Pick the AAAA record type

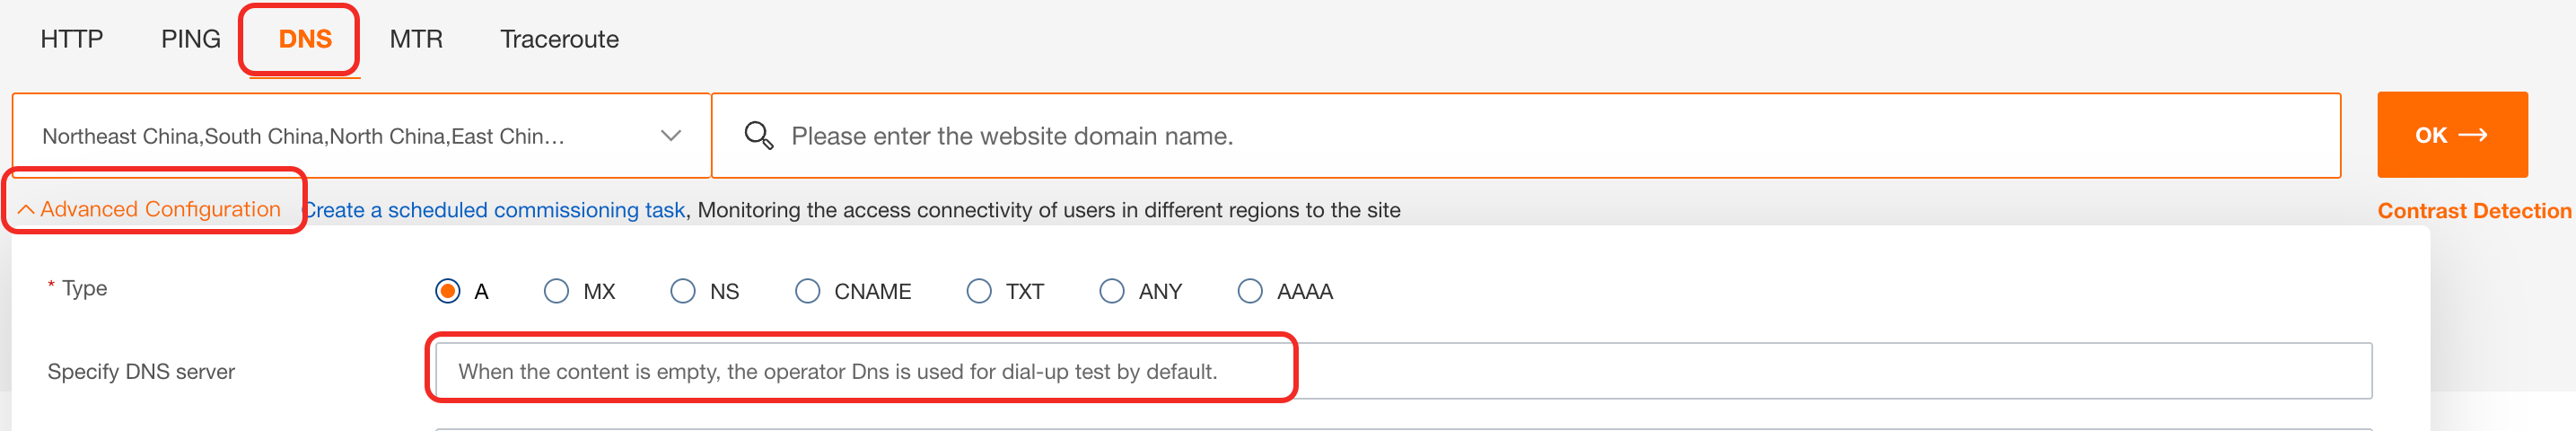(x=1250, y=291)
